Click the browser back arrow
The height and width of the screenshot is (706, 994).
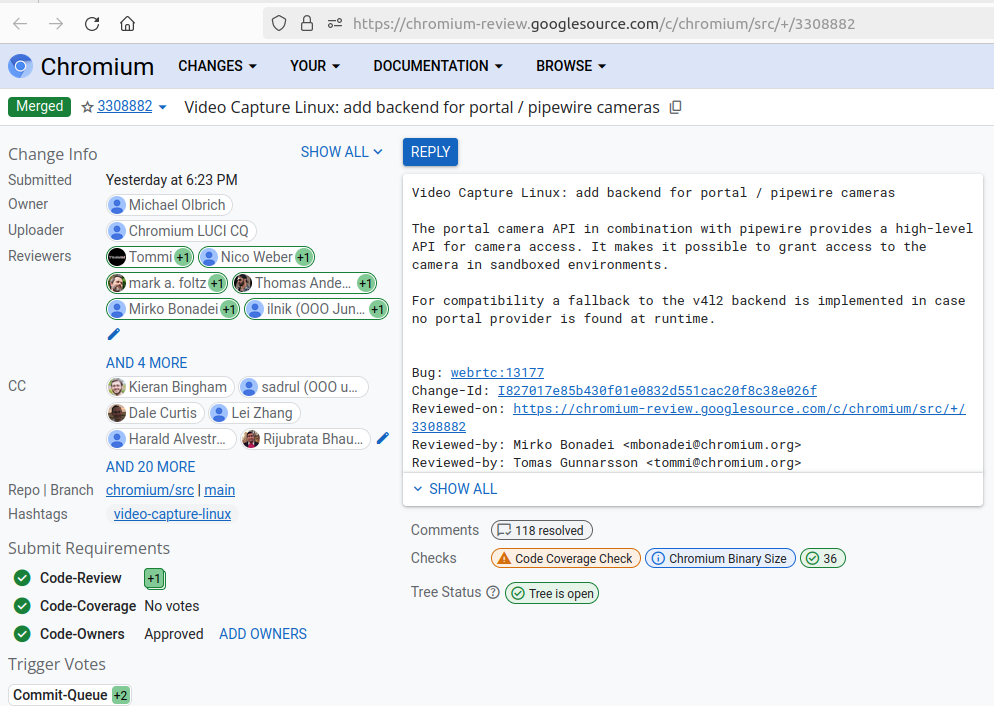20,24
